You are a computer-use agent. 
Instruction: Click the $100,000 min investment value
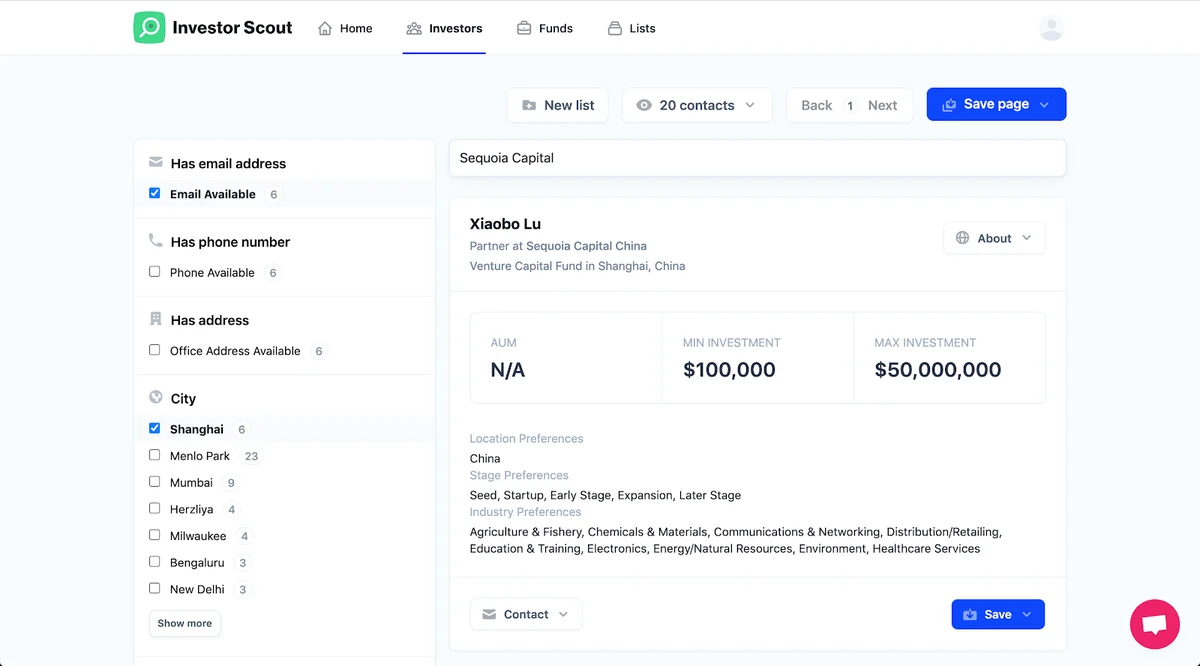tap(729, 370)
